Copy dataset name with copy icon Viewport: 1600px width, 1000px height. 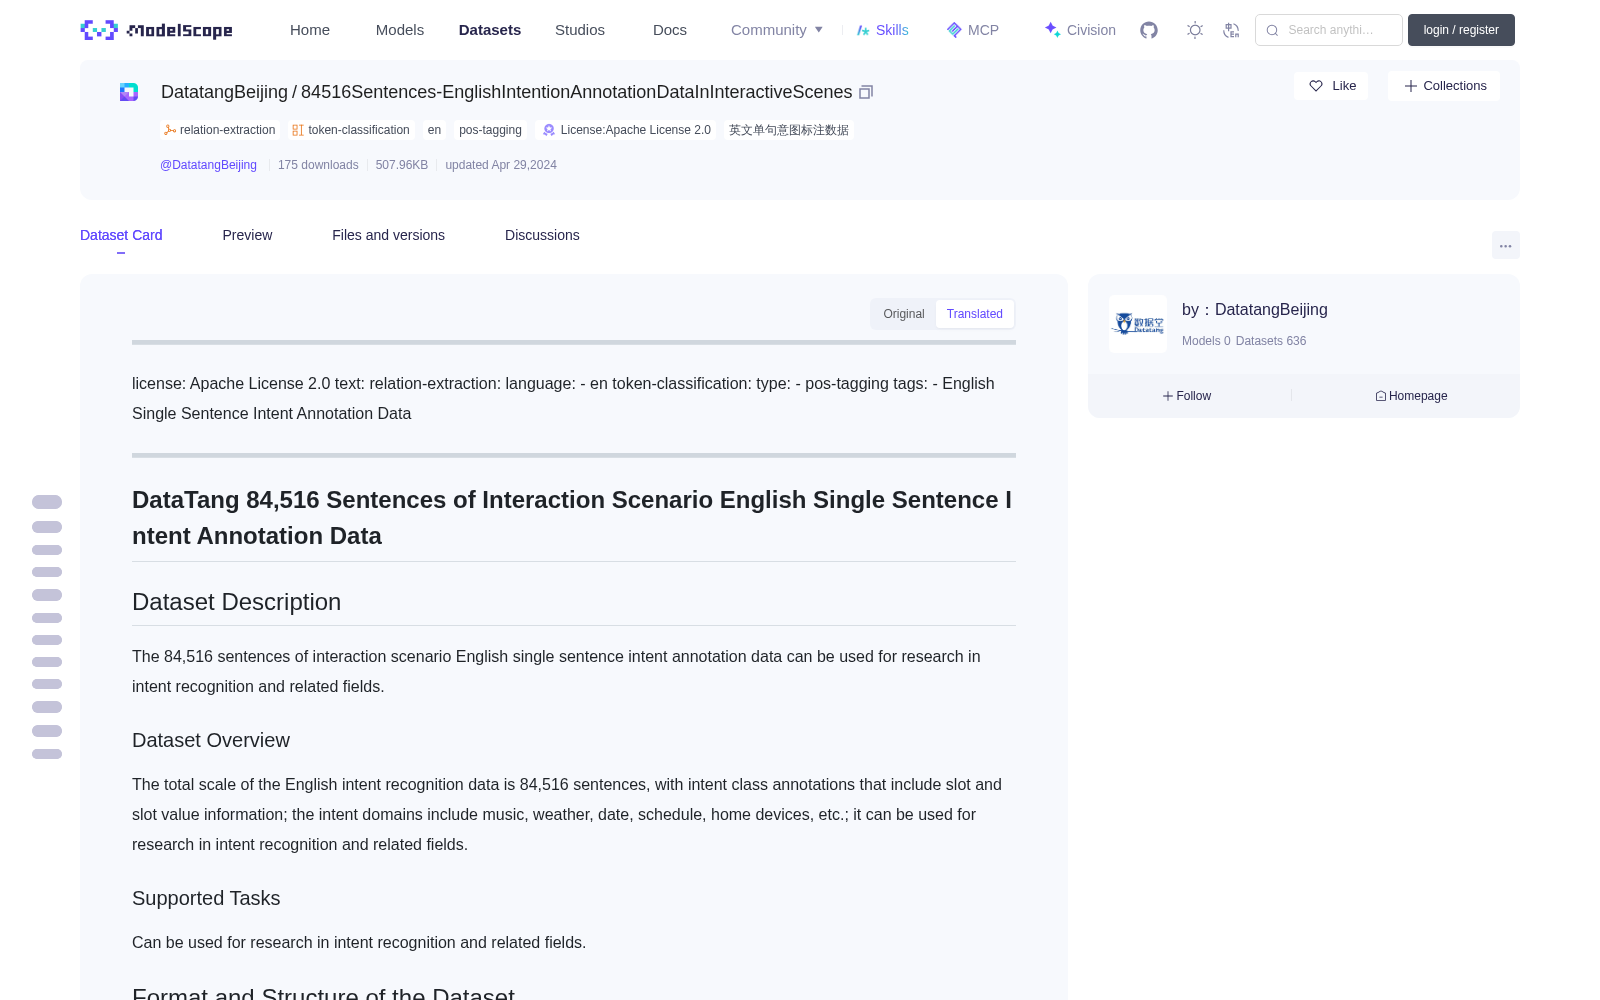[866, 92]
